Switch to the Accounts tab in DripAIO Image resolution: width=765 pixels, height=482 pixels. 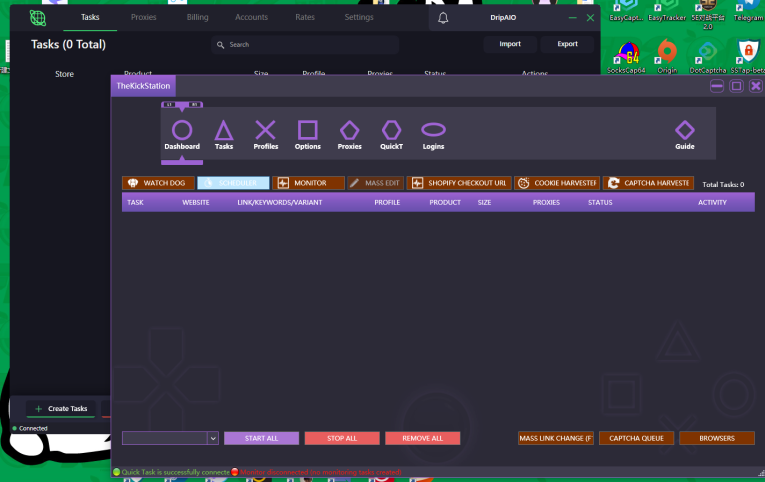(251, 17)
